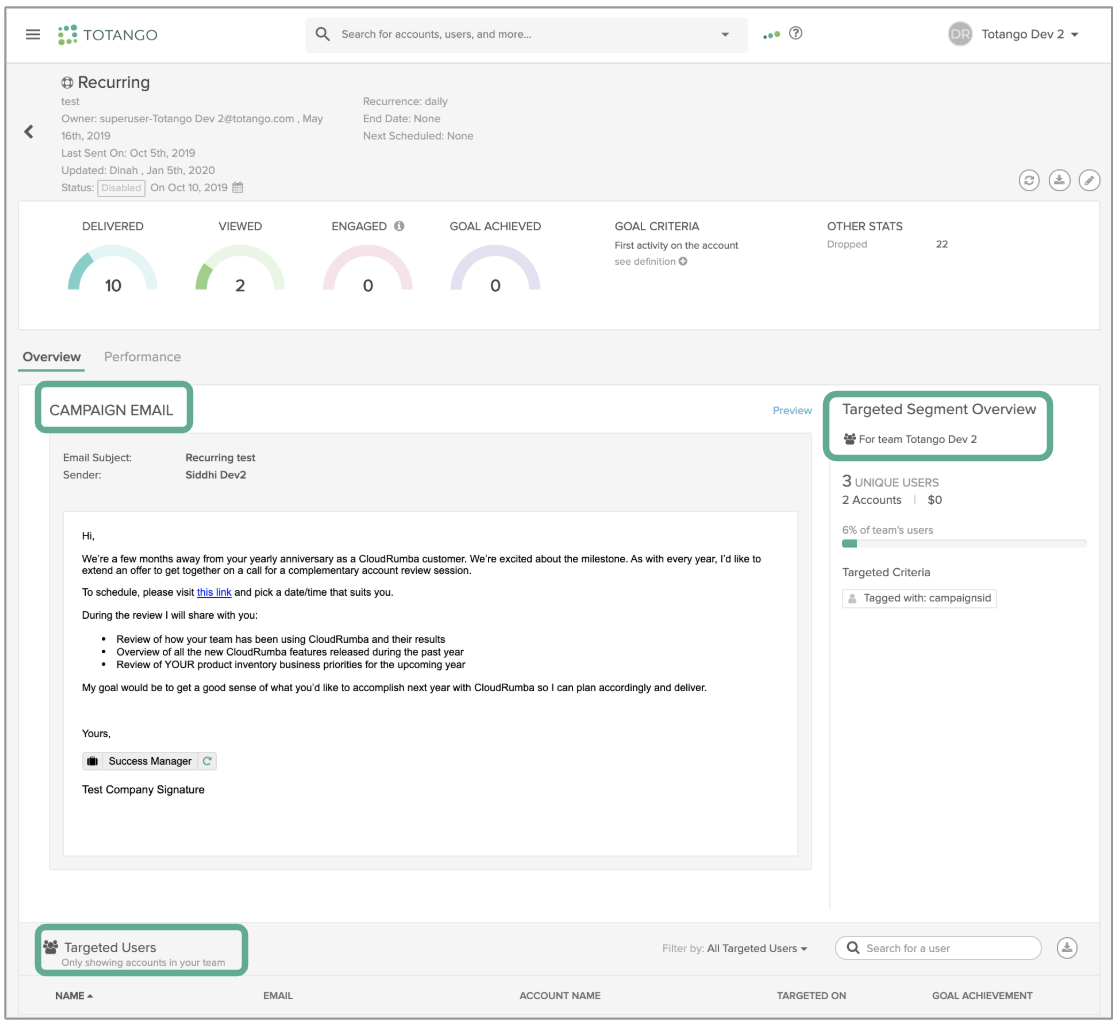Image resolution: width=1120 pixels, height=1026 pixels.
Task: Click the Preview link
Action: pos(792,410)
